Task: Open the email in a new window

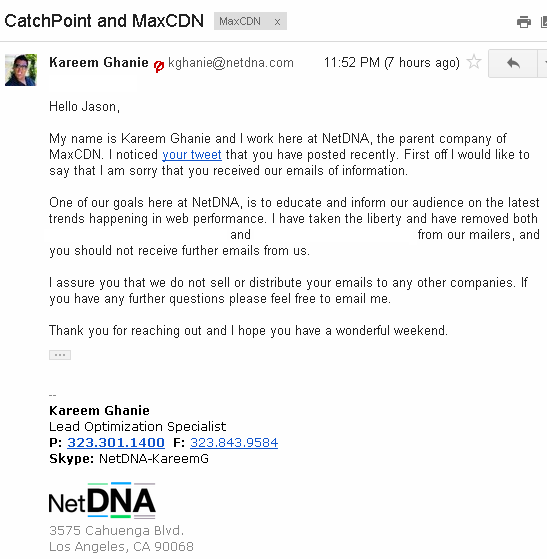Action: (544, 22)
